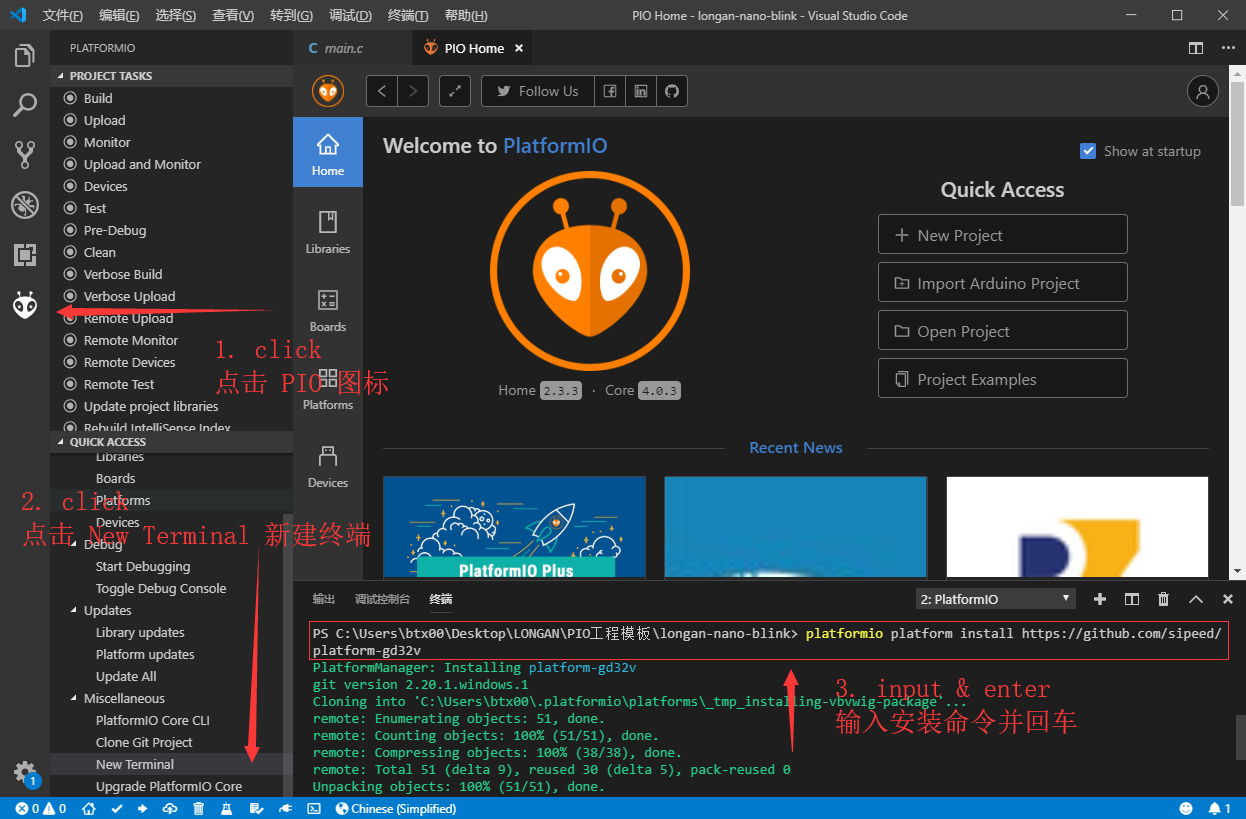This screenshot has width=1246, height=819.
Task: Maximize the panel with the up chevron
Action: click(x=1196, y=599)
